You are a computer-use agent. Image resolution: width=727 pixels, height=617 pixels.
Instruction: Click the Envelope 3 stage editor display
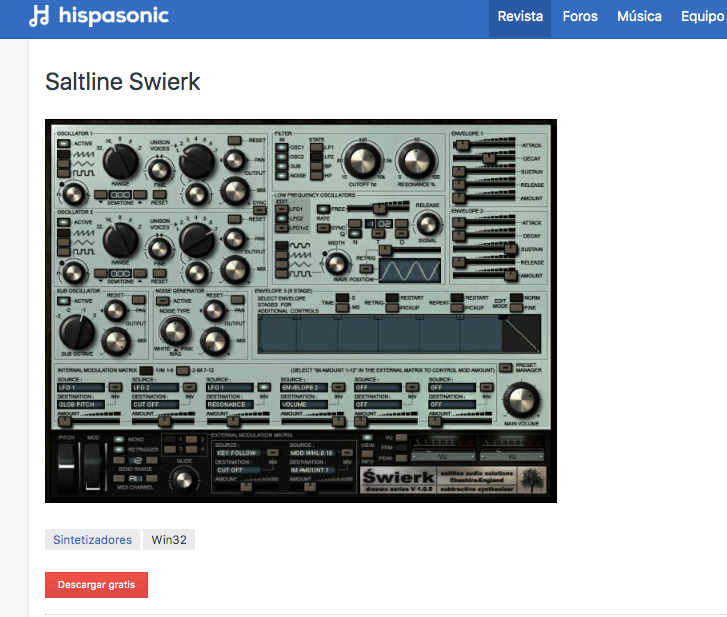(399, 334)
